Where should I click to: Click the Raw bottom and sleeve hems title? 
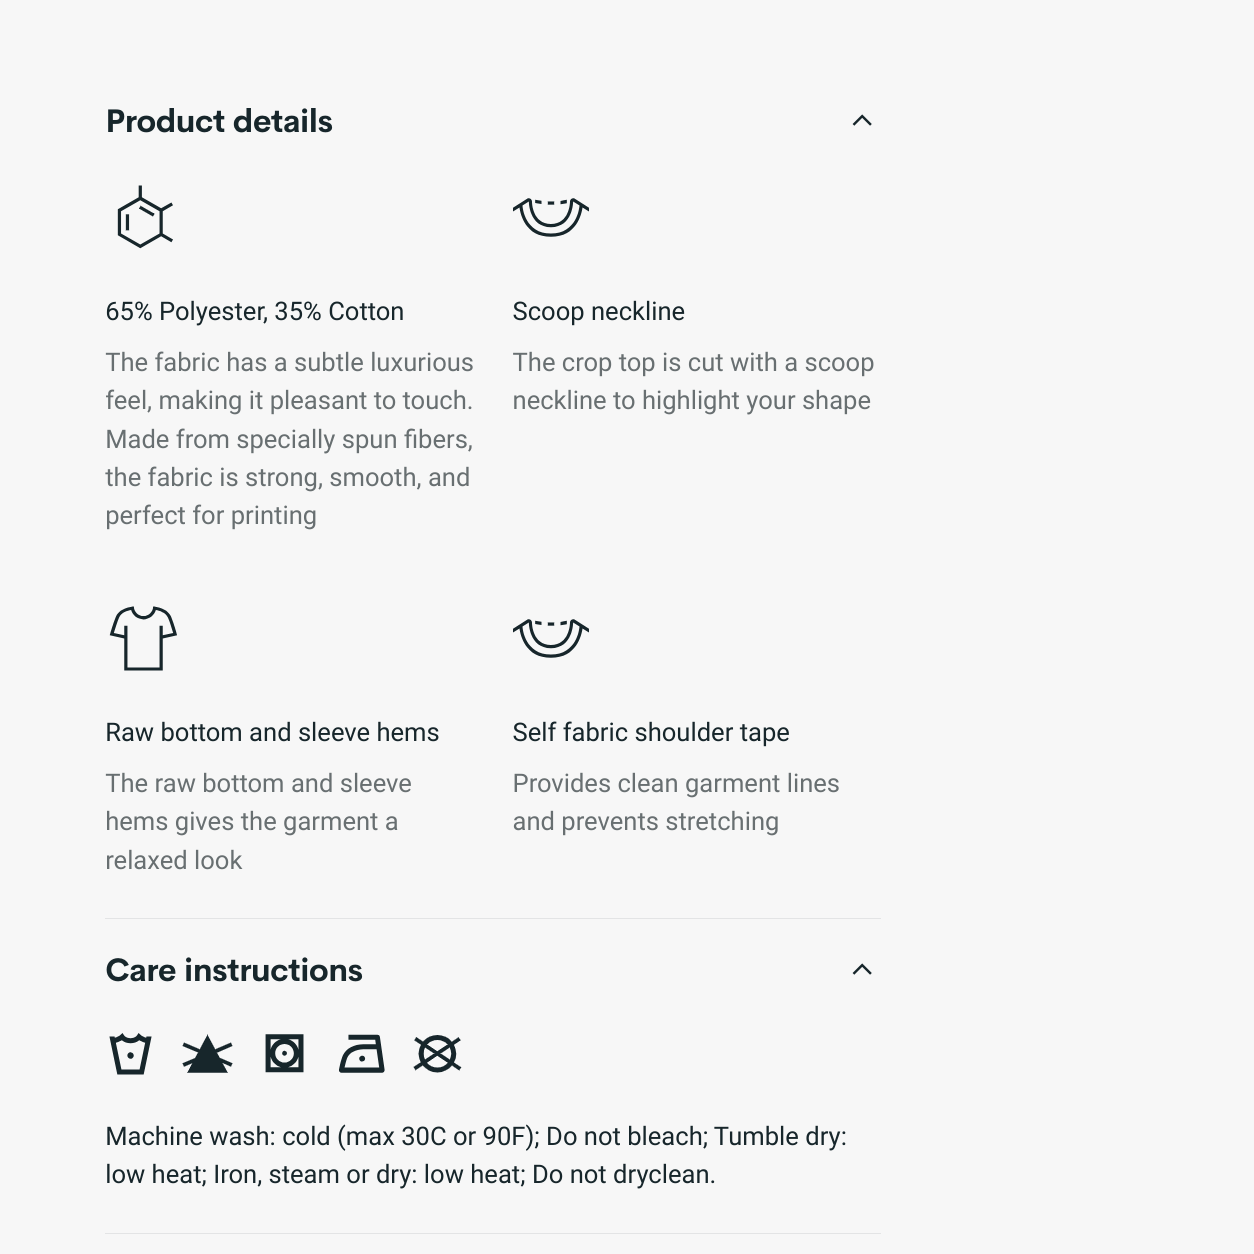coord(272,733)
